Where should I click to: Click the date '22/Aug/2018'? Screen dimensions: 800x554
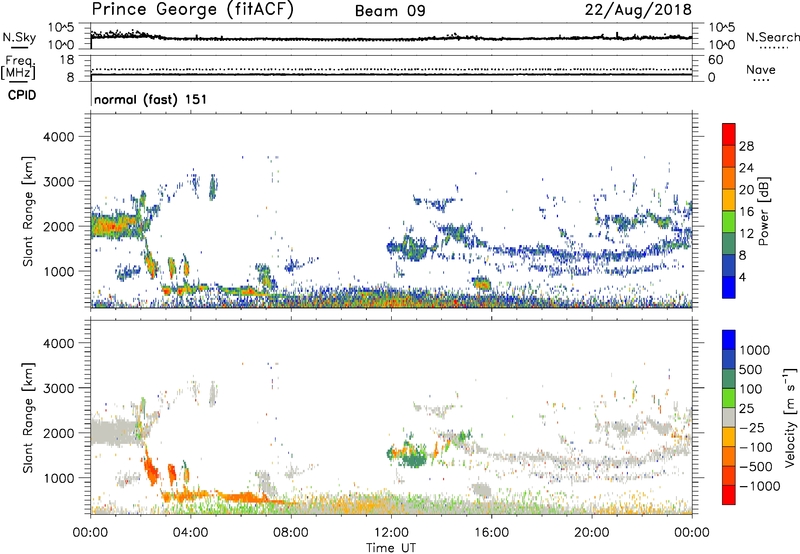coord(638,10)
